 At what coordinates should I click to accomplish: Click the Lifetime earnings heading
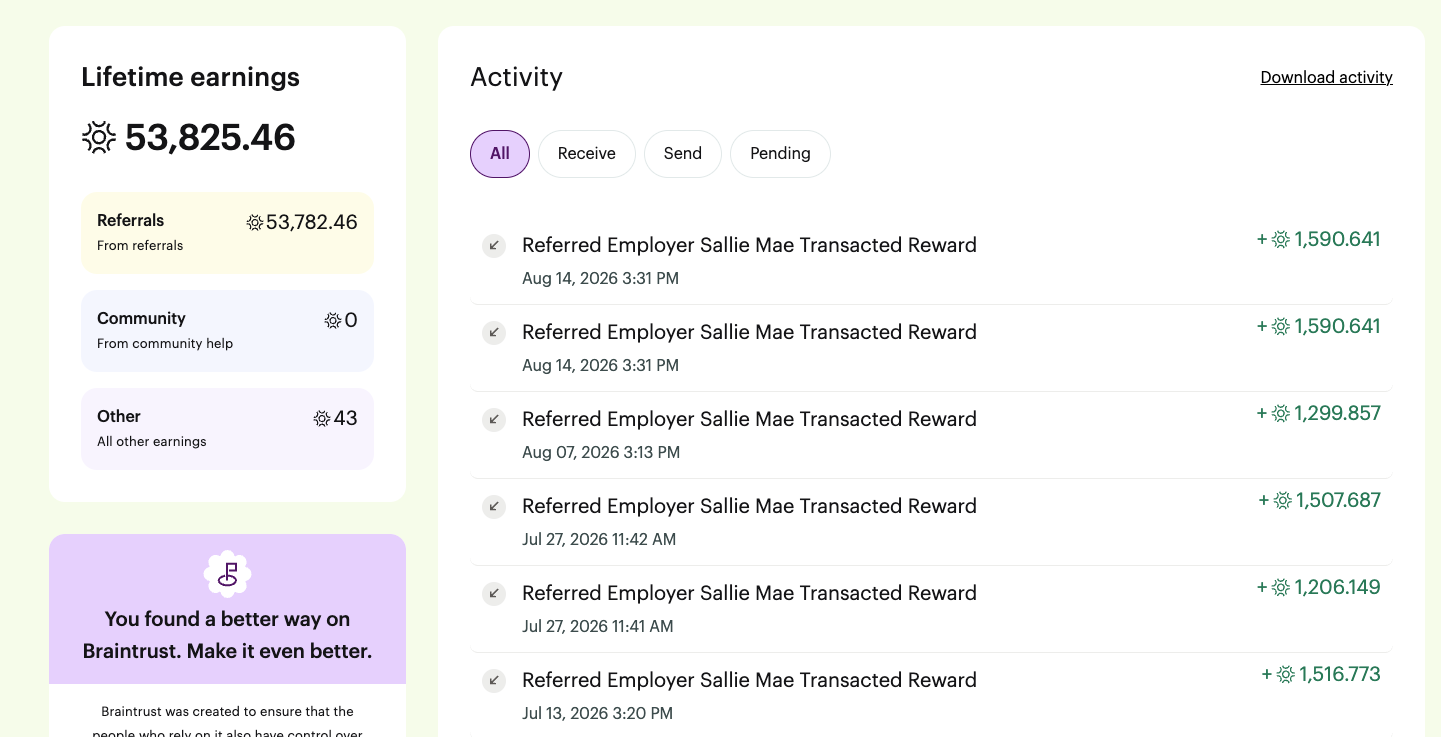click(190, 77)
